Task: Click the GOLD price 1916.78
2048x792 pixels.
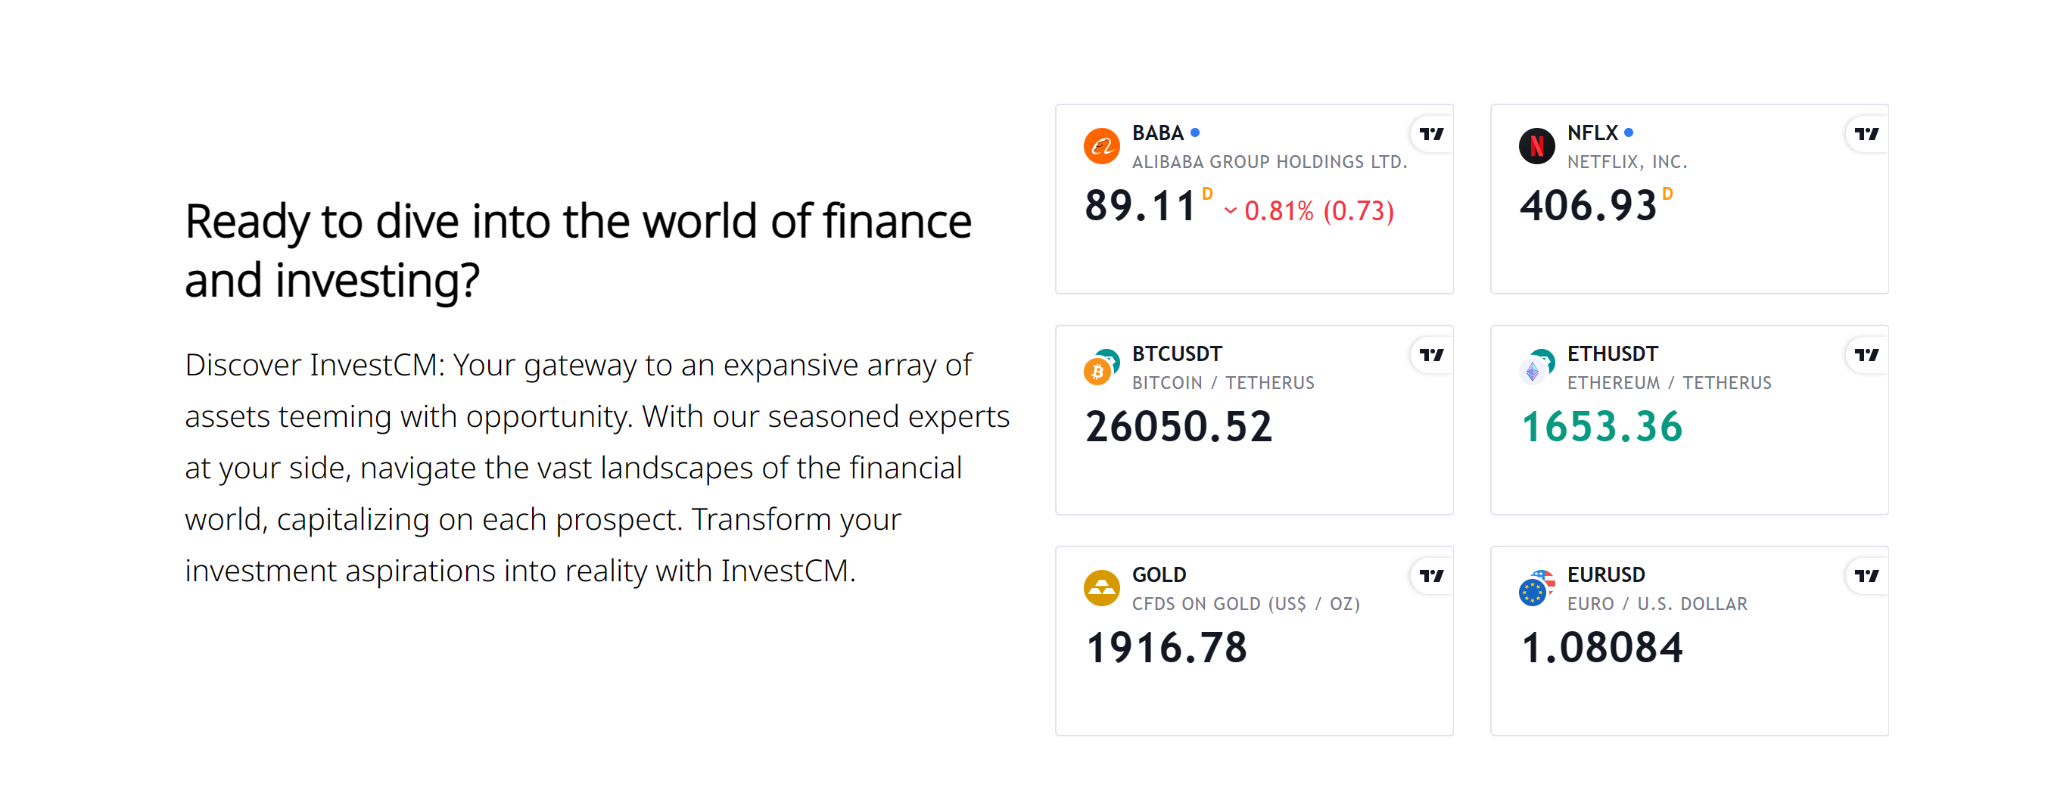Action: 1167,648
